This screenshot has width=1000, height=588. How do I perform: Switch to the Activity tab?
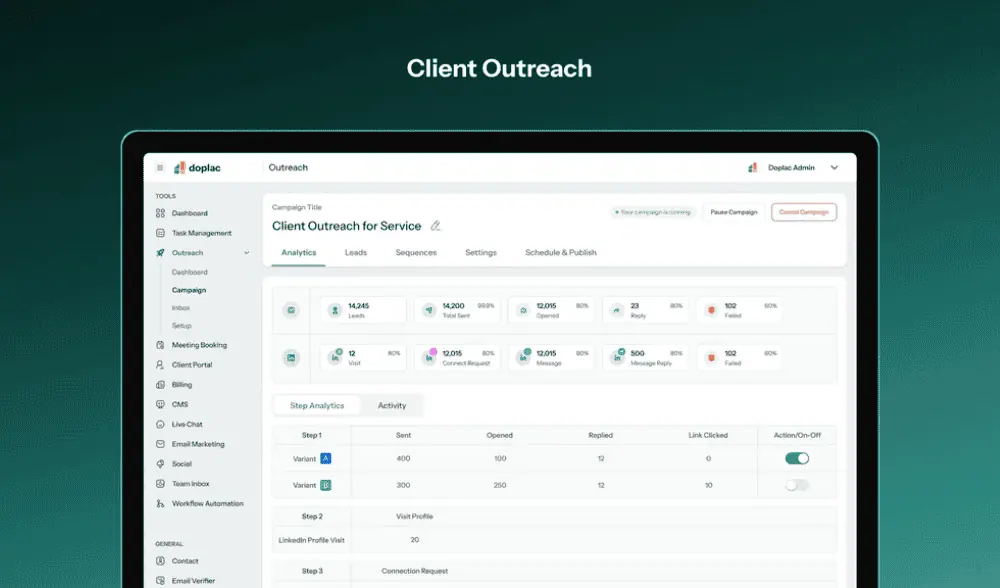392,405
